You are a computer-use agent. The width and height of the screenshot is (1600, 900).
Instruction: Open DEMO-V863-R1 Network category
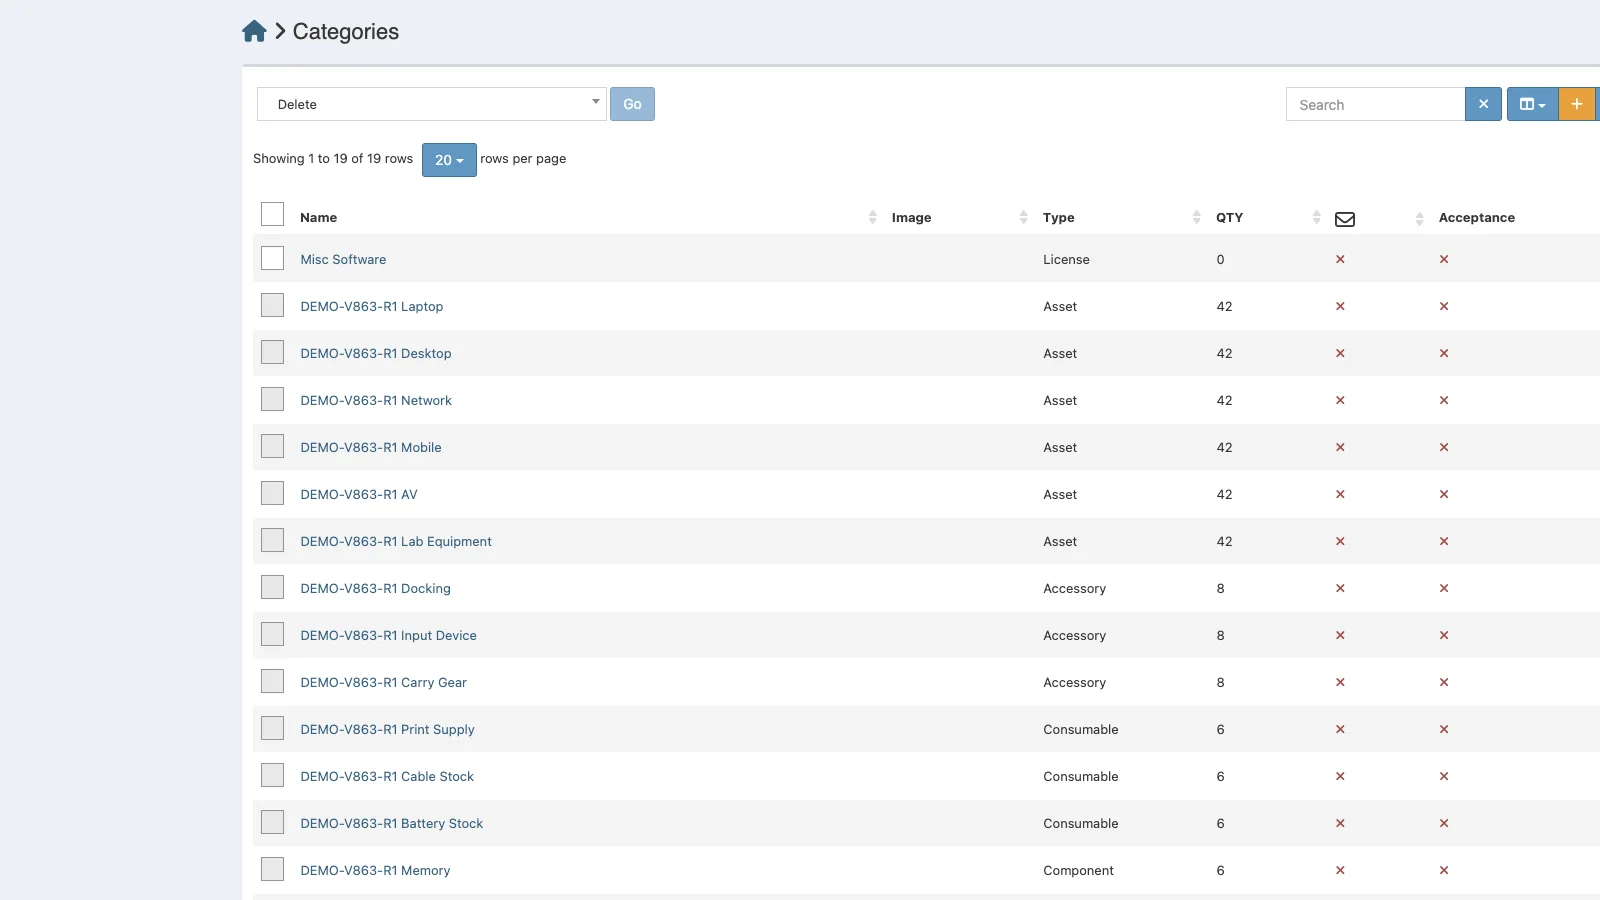click(x=376, y=400)
